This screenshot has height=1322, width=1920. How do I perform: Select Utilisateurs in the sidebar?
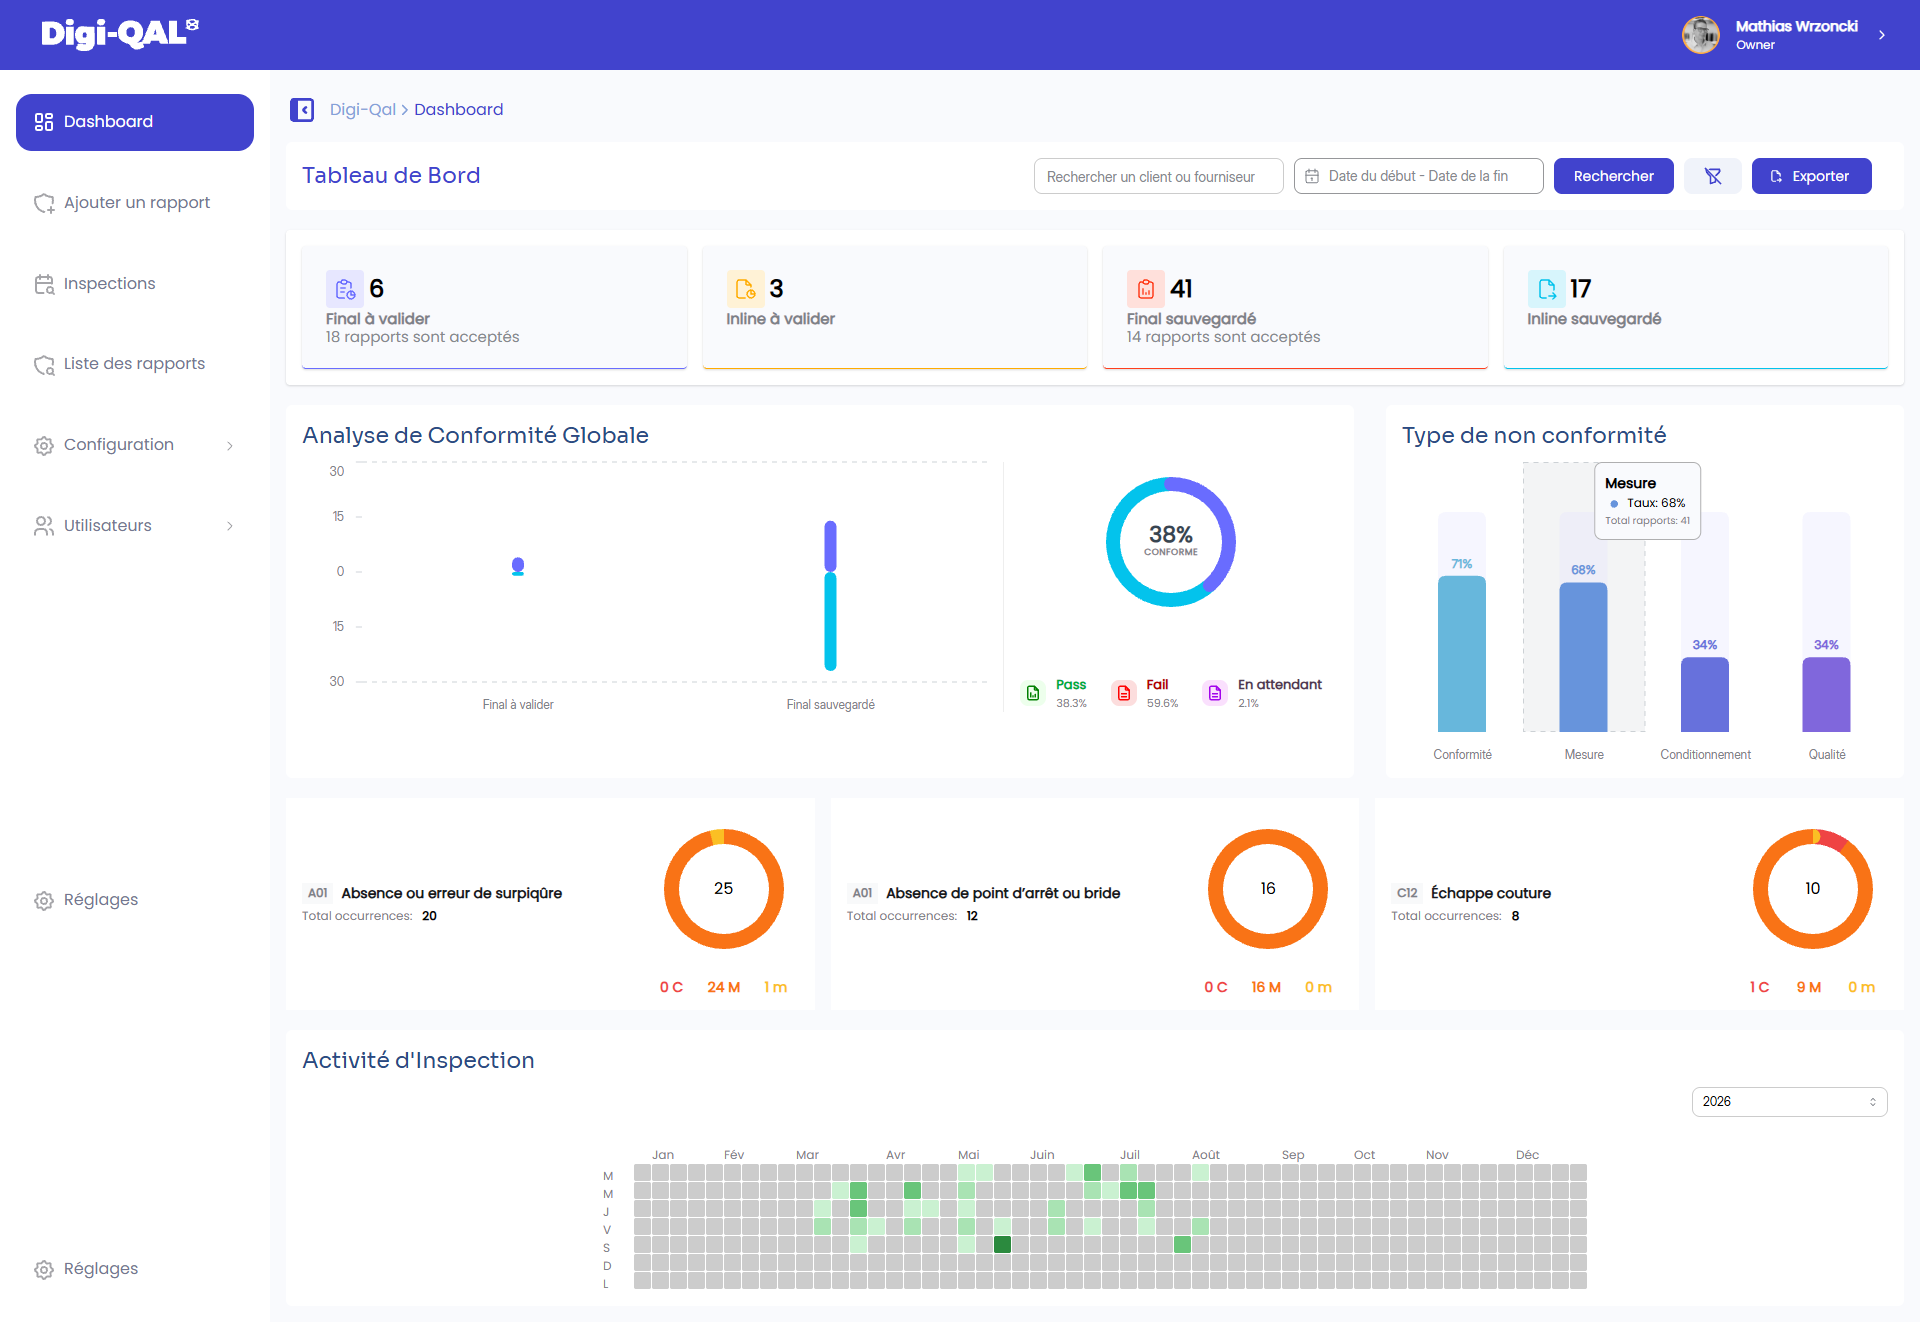coord(135,526)
